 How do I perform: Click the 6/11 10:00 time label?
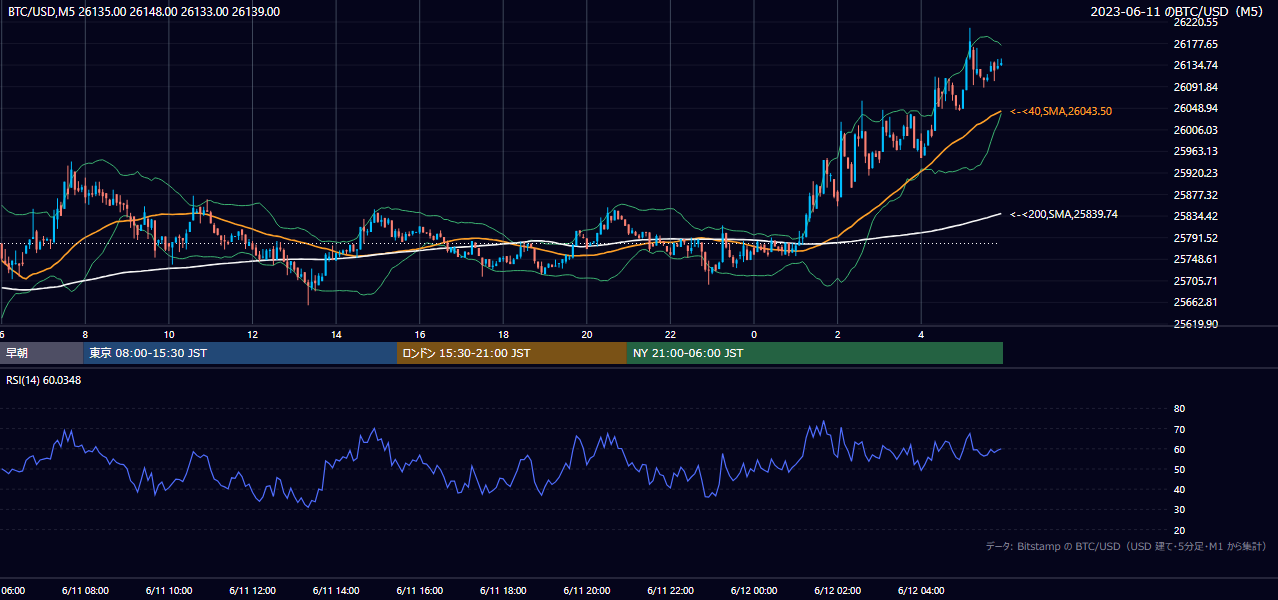coord(168,590)
